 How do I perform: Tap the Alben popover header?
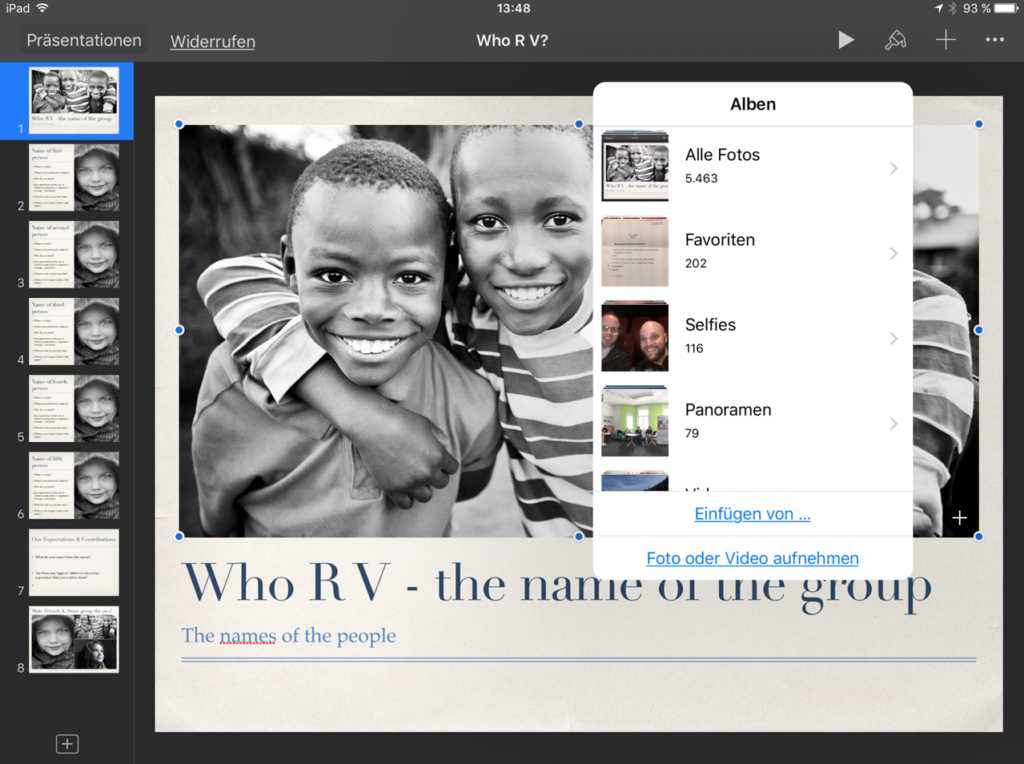752,104
